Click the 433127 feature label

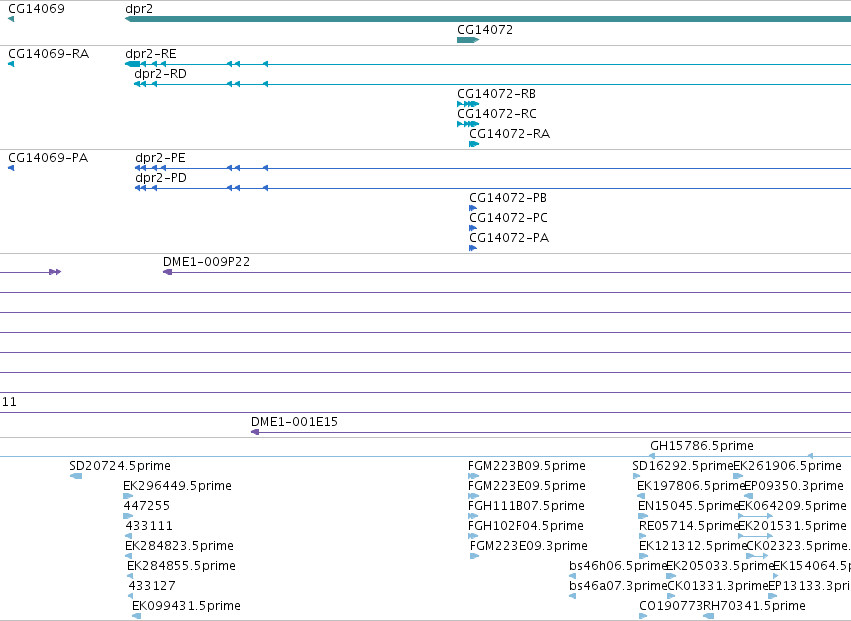pos(152,586)
